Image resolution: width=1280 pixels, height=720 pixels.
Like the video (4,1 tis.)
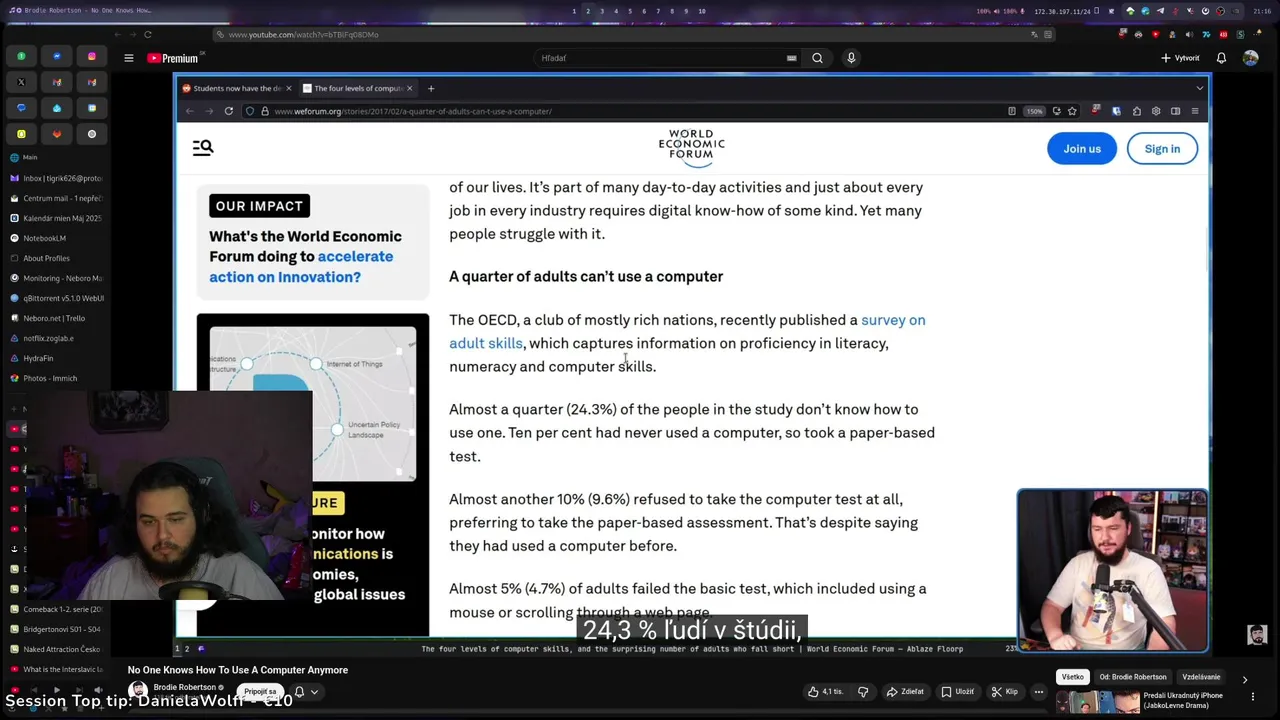coord(825,691)
